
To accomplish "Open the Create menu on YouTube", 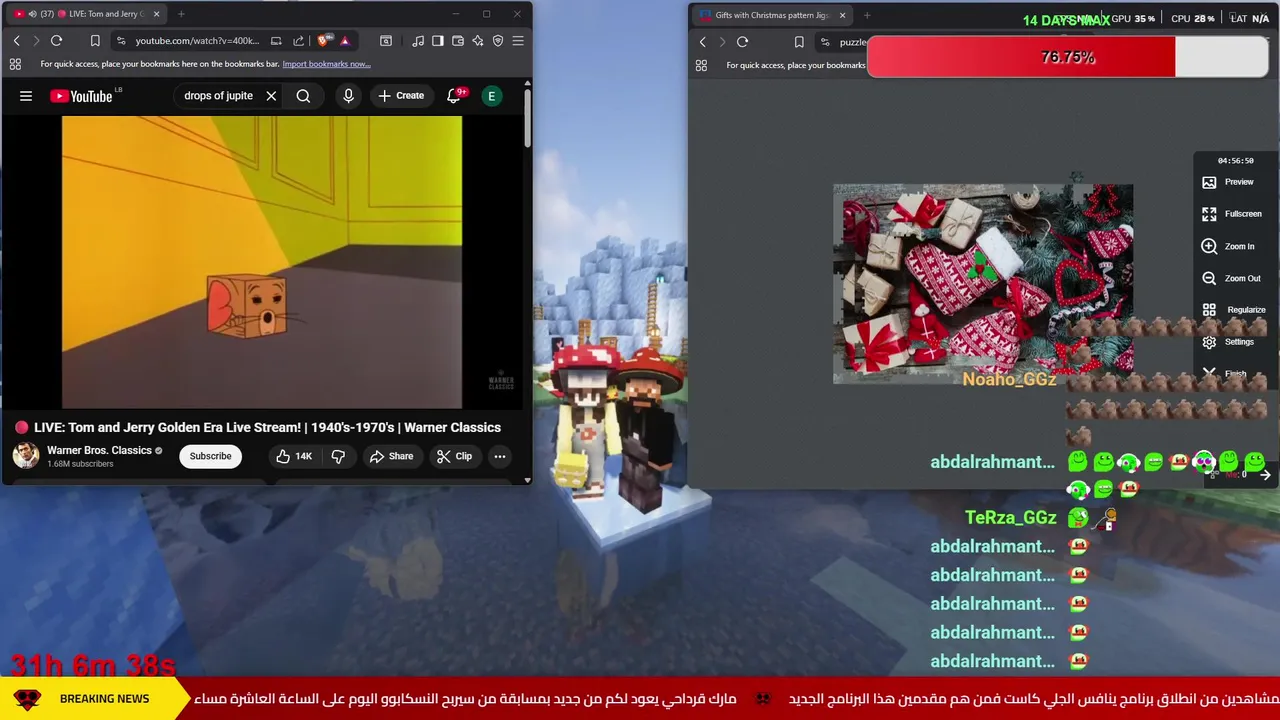I will point(401,96).
